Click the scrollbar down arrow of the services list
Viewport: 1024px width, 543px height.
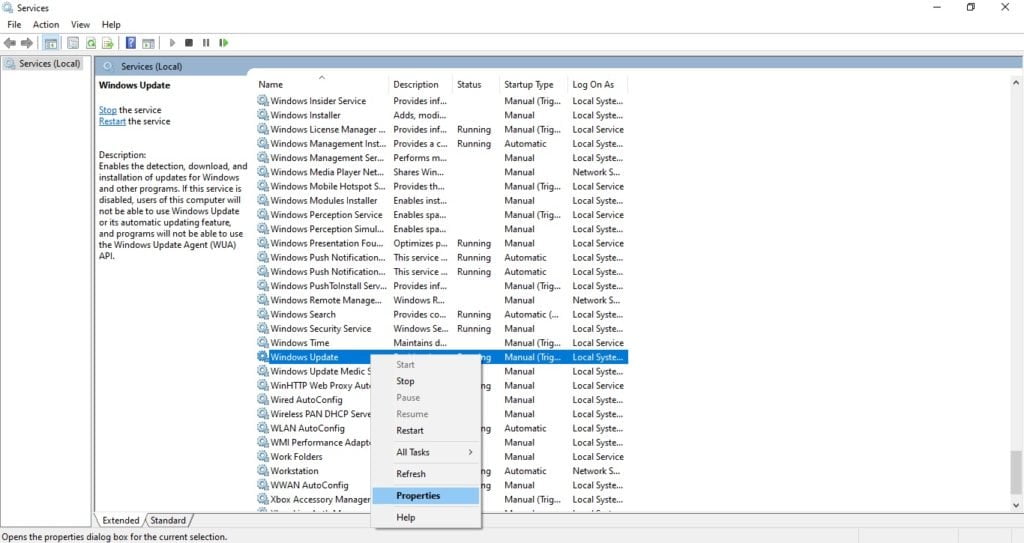click(x=1016, y=505)
